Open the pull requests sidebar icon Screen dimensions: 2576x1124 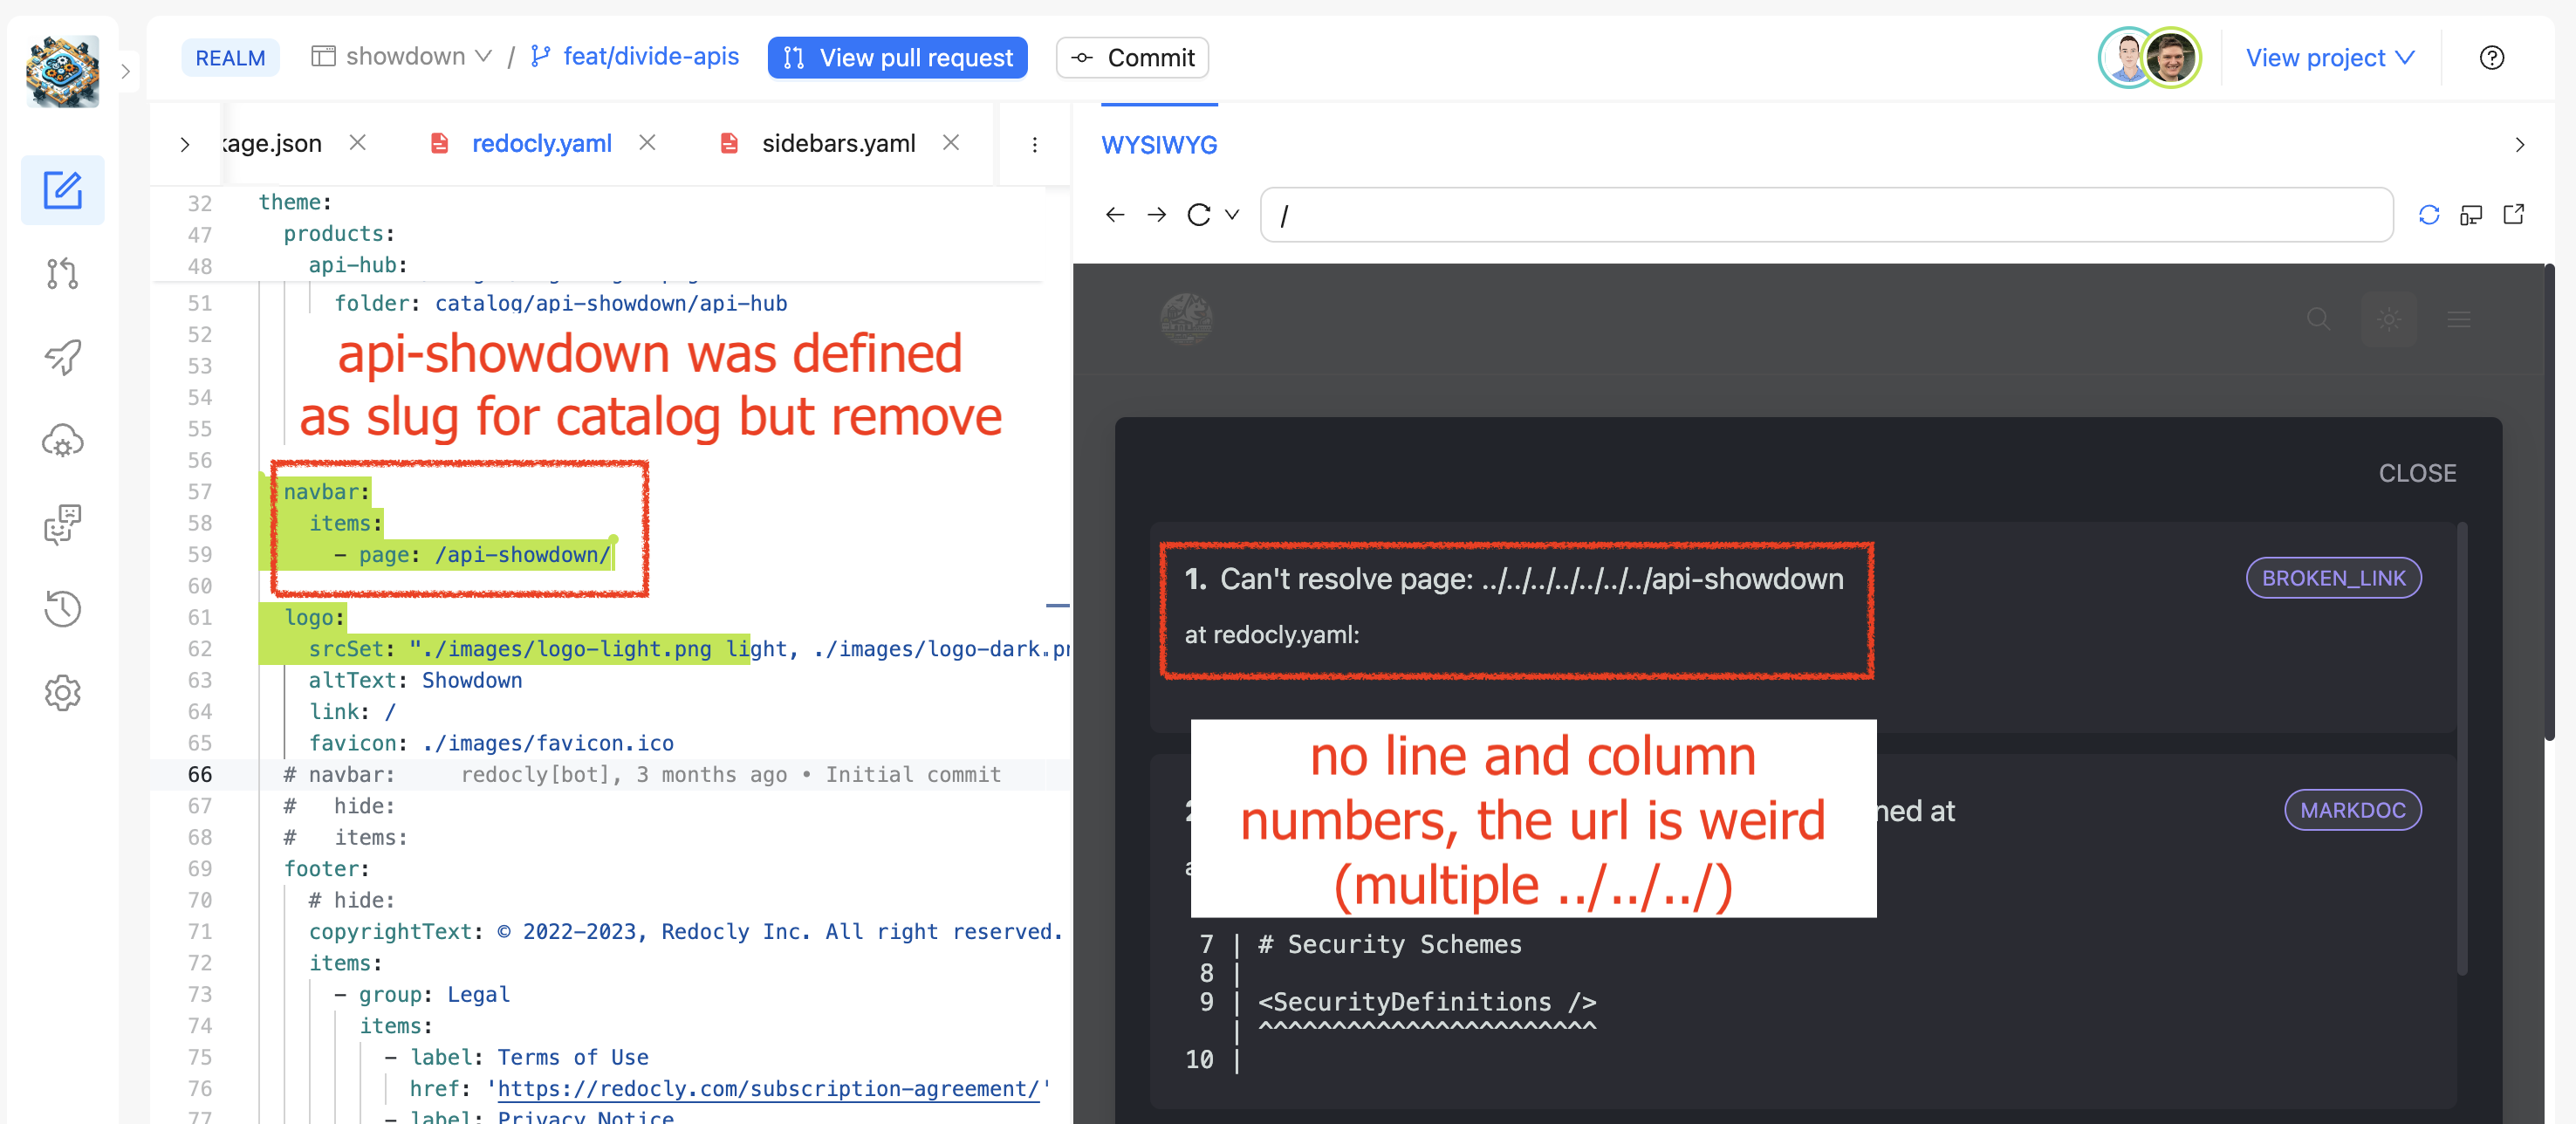click(62, 273)
